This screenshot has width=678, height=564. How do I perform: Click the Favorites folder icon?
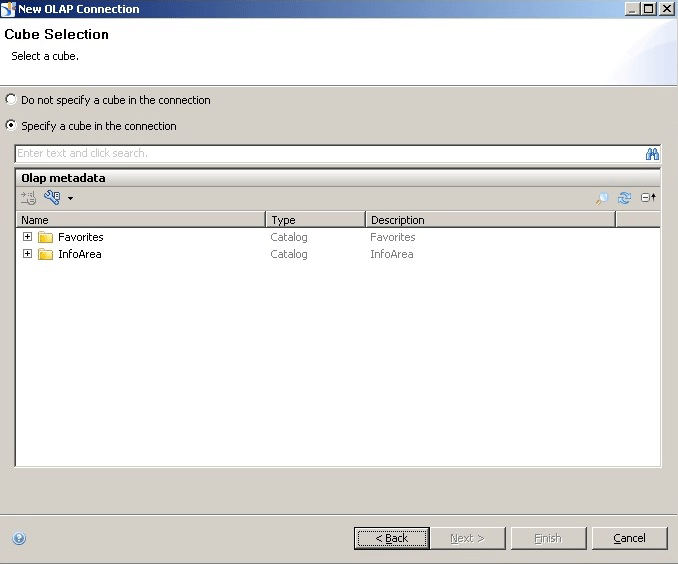45,237
